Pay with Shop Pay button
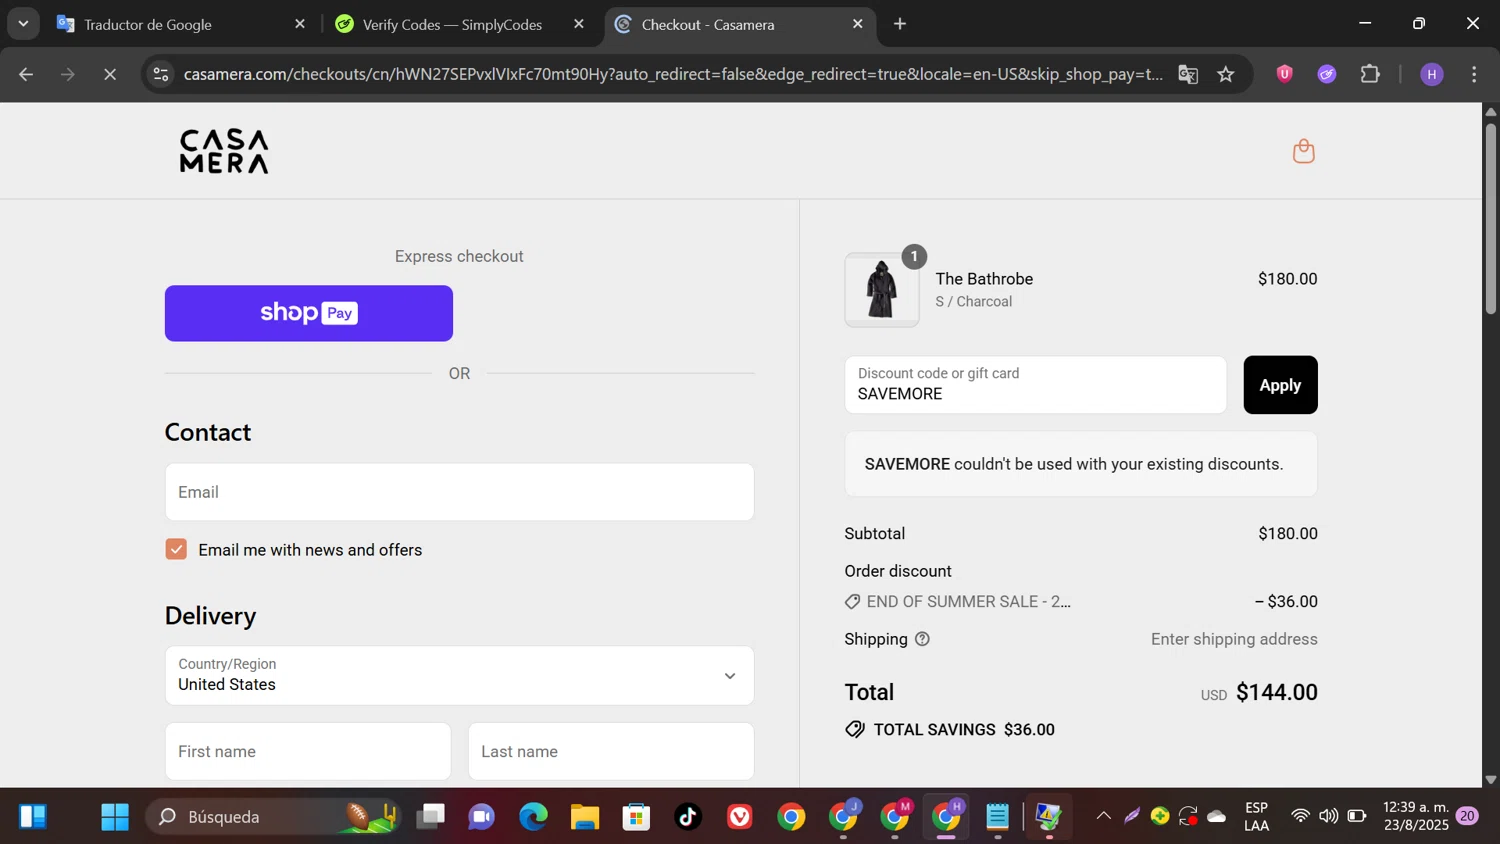The height and width of the screenshot is (844, 1500). (309, 313)
